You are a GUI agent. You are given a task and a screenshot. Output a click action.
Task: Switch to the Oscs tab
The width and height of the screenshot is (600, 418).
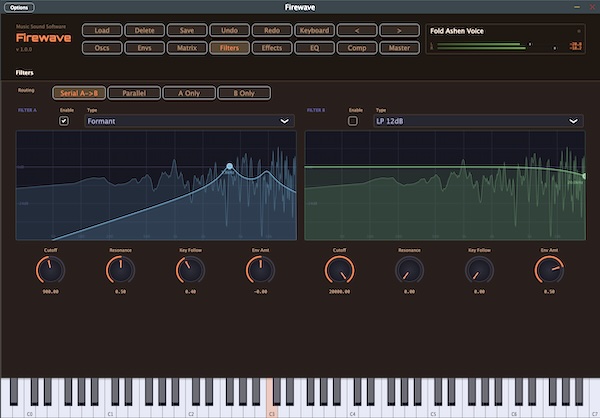[102, 48]
